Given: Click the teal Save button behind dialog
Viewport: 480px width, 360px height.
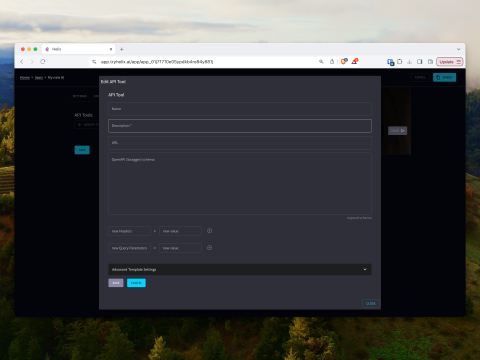Looking at the screenshot, I should pos(82,150).
